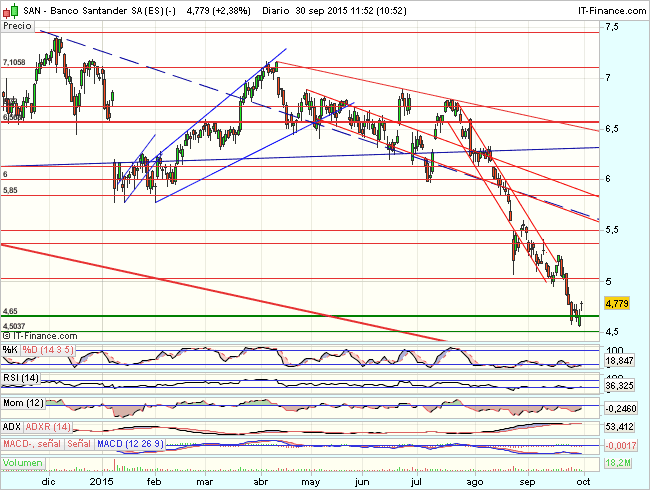Viewport: 650px width, 490px height.
Task: Click the ago month label on time axis
Action: 475,482
